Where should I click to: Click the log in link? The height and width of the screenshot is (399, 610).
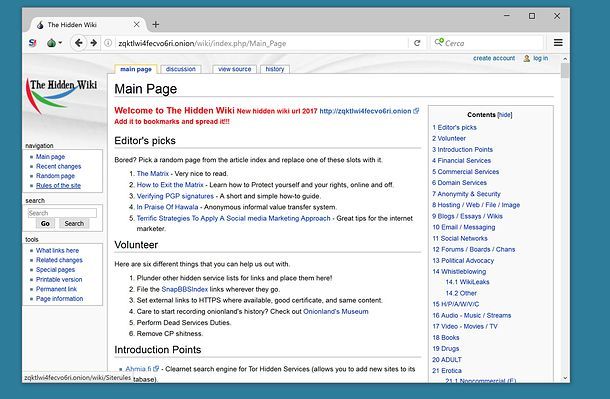tap(541, 58)
